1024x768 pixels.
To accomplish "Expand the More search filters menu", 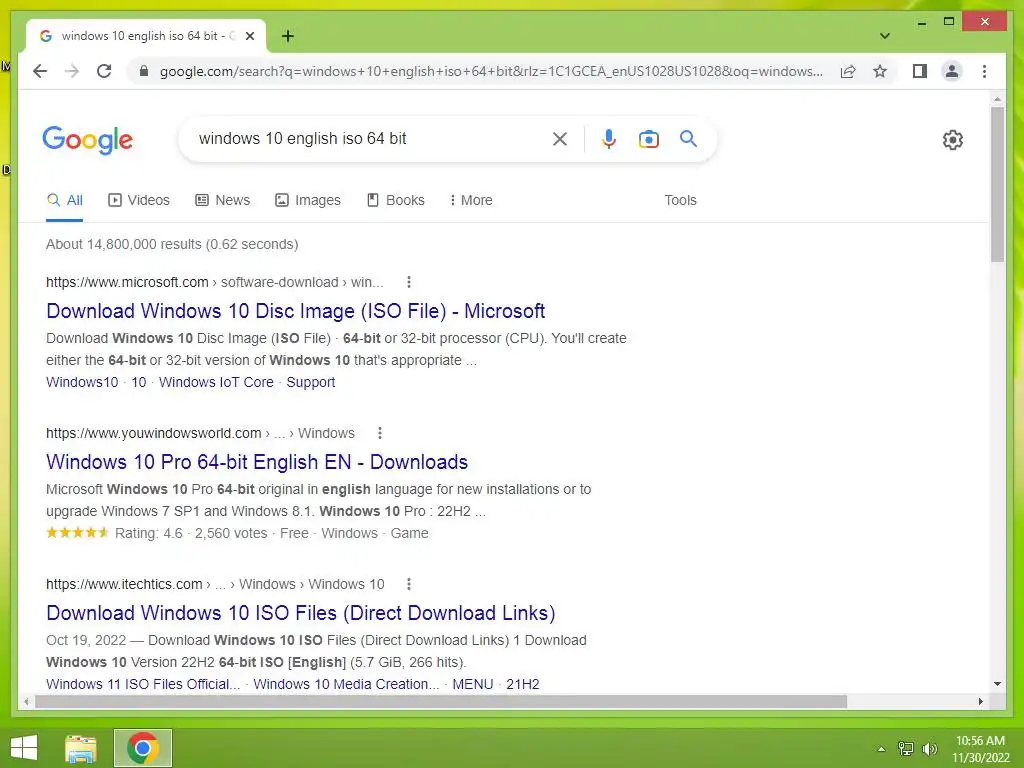I will point(470,200).
